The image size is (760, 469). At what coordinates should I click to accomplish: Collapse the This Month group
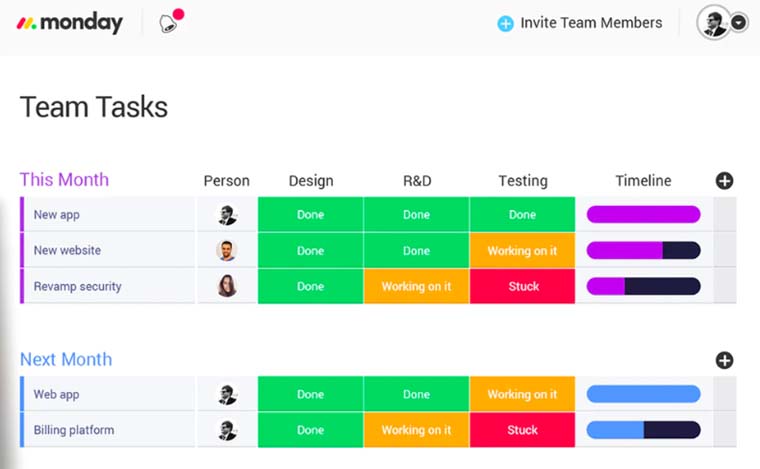pyautogui.click(x=64, y=180)
